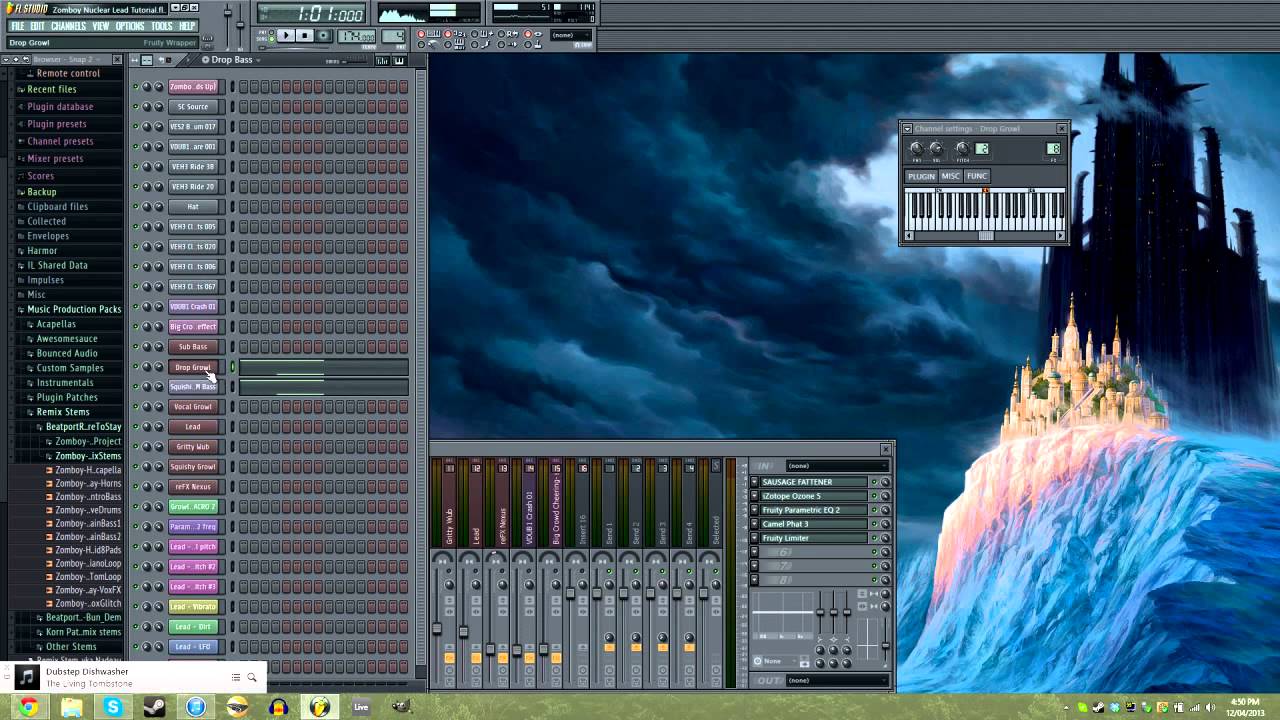
Task: Click the FL Studio fruit taskbar icon
Action: pos(320,707)
